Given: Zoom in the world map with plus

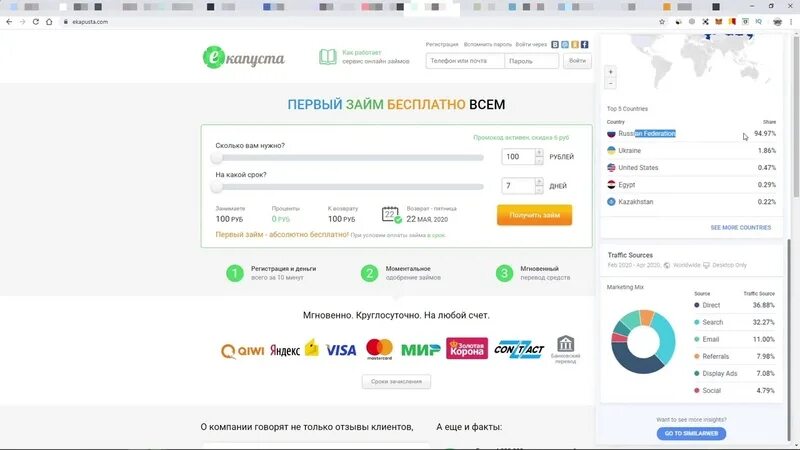Looking at the screenshot, I should (x=610, y=72).
